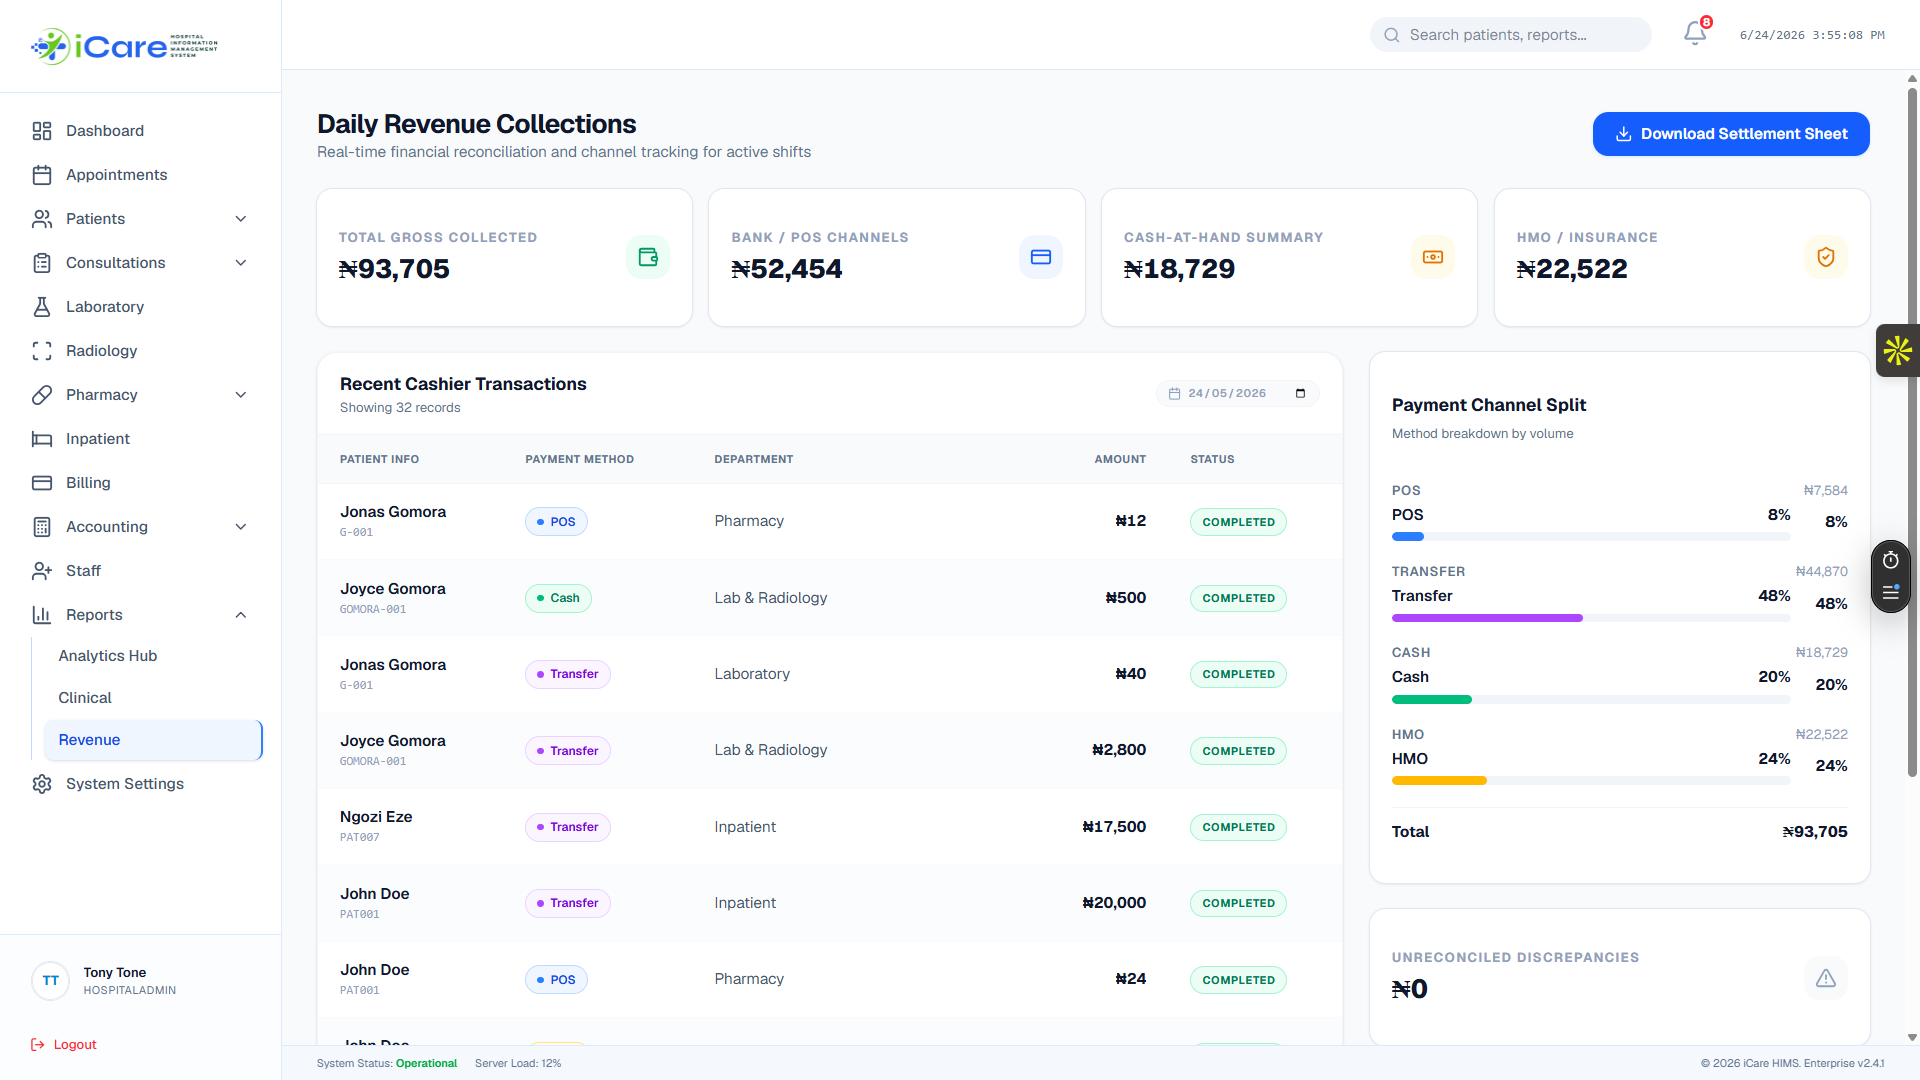Click the Consultations clipboard icon
Screen dimensions: 1920x1080
[42, 263]
